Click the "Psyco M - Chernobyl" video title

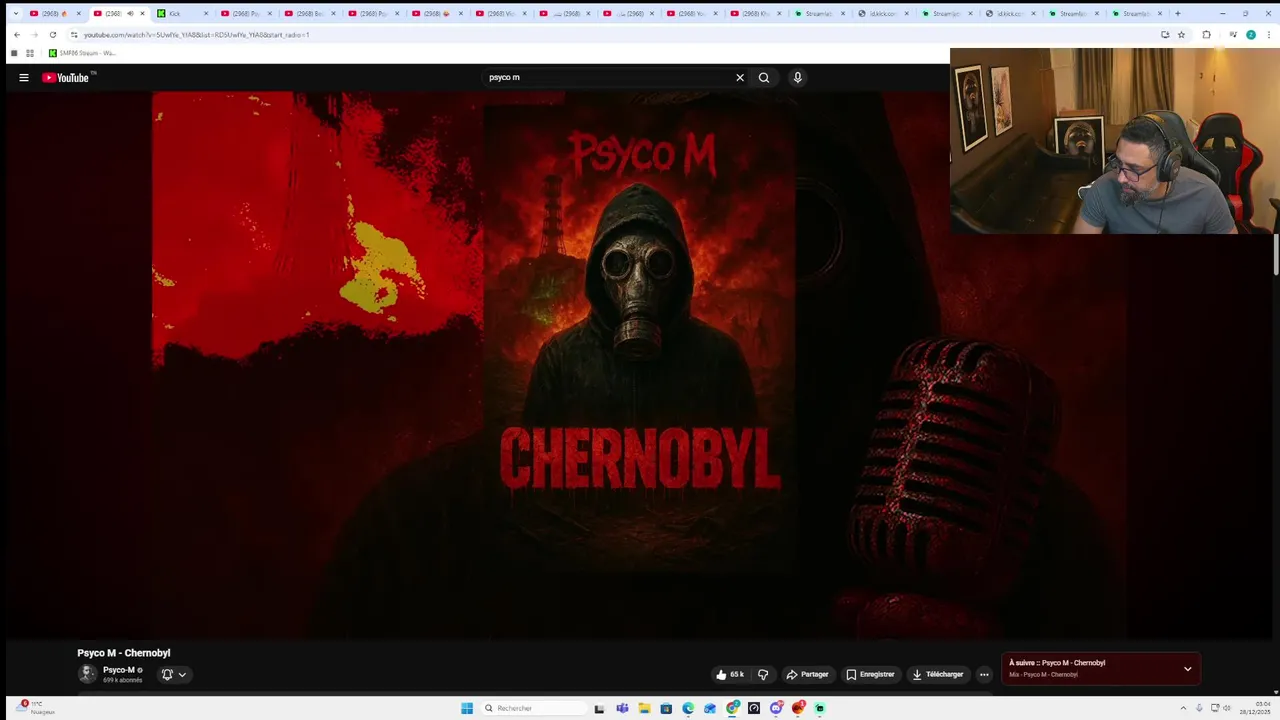(x=124, y=653)
